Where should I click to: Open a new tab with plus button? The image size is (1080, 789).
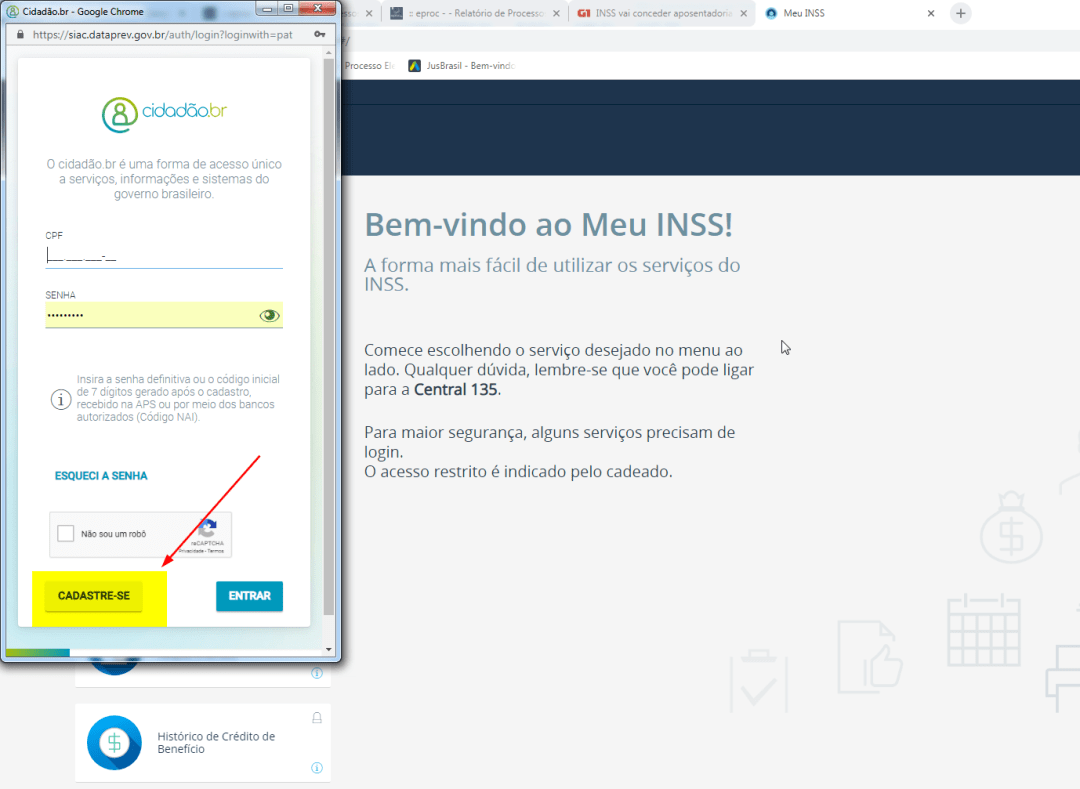tap(960, 13)
